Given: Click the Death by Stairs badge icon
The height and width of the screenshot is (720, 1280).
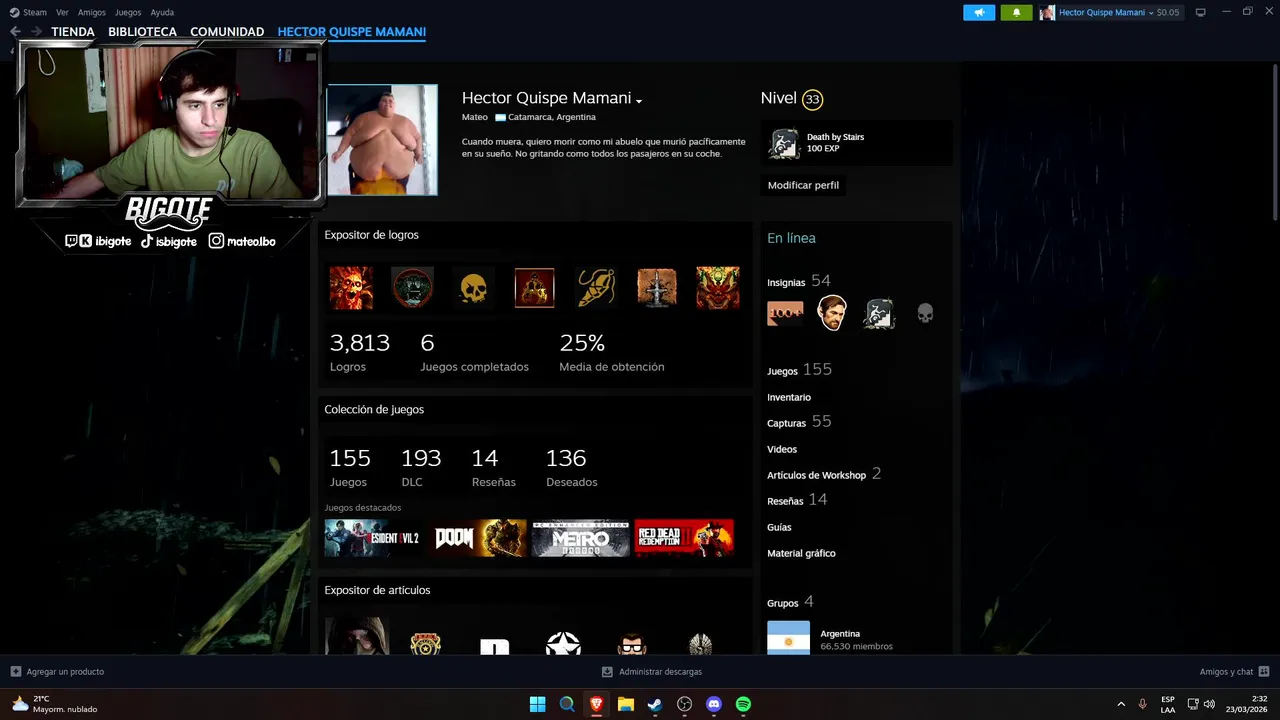Looking at the screenshot, I should click(784, 143).
